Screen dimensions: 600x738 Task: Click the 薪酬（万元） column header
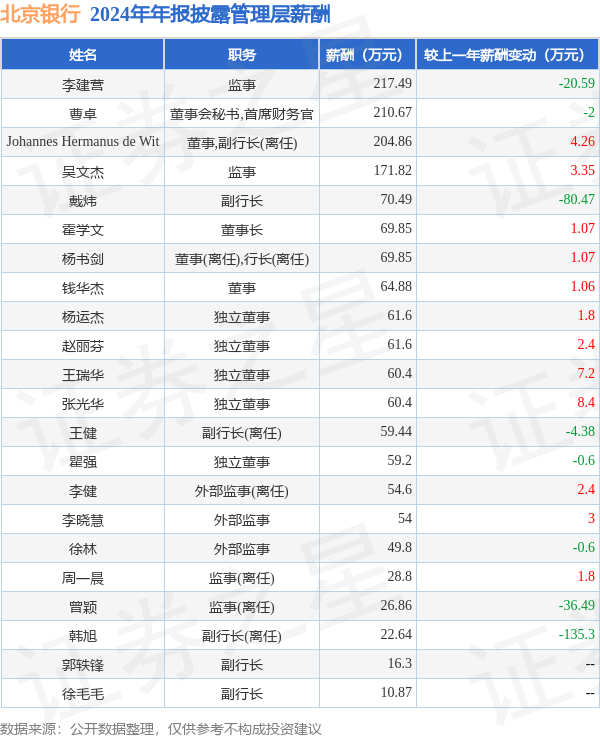pyautogui.click(x=368, y=55)
